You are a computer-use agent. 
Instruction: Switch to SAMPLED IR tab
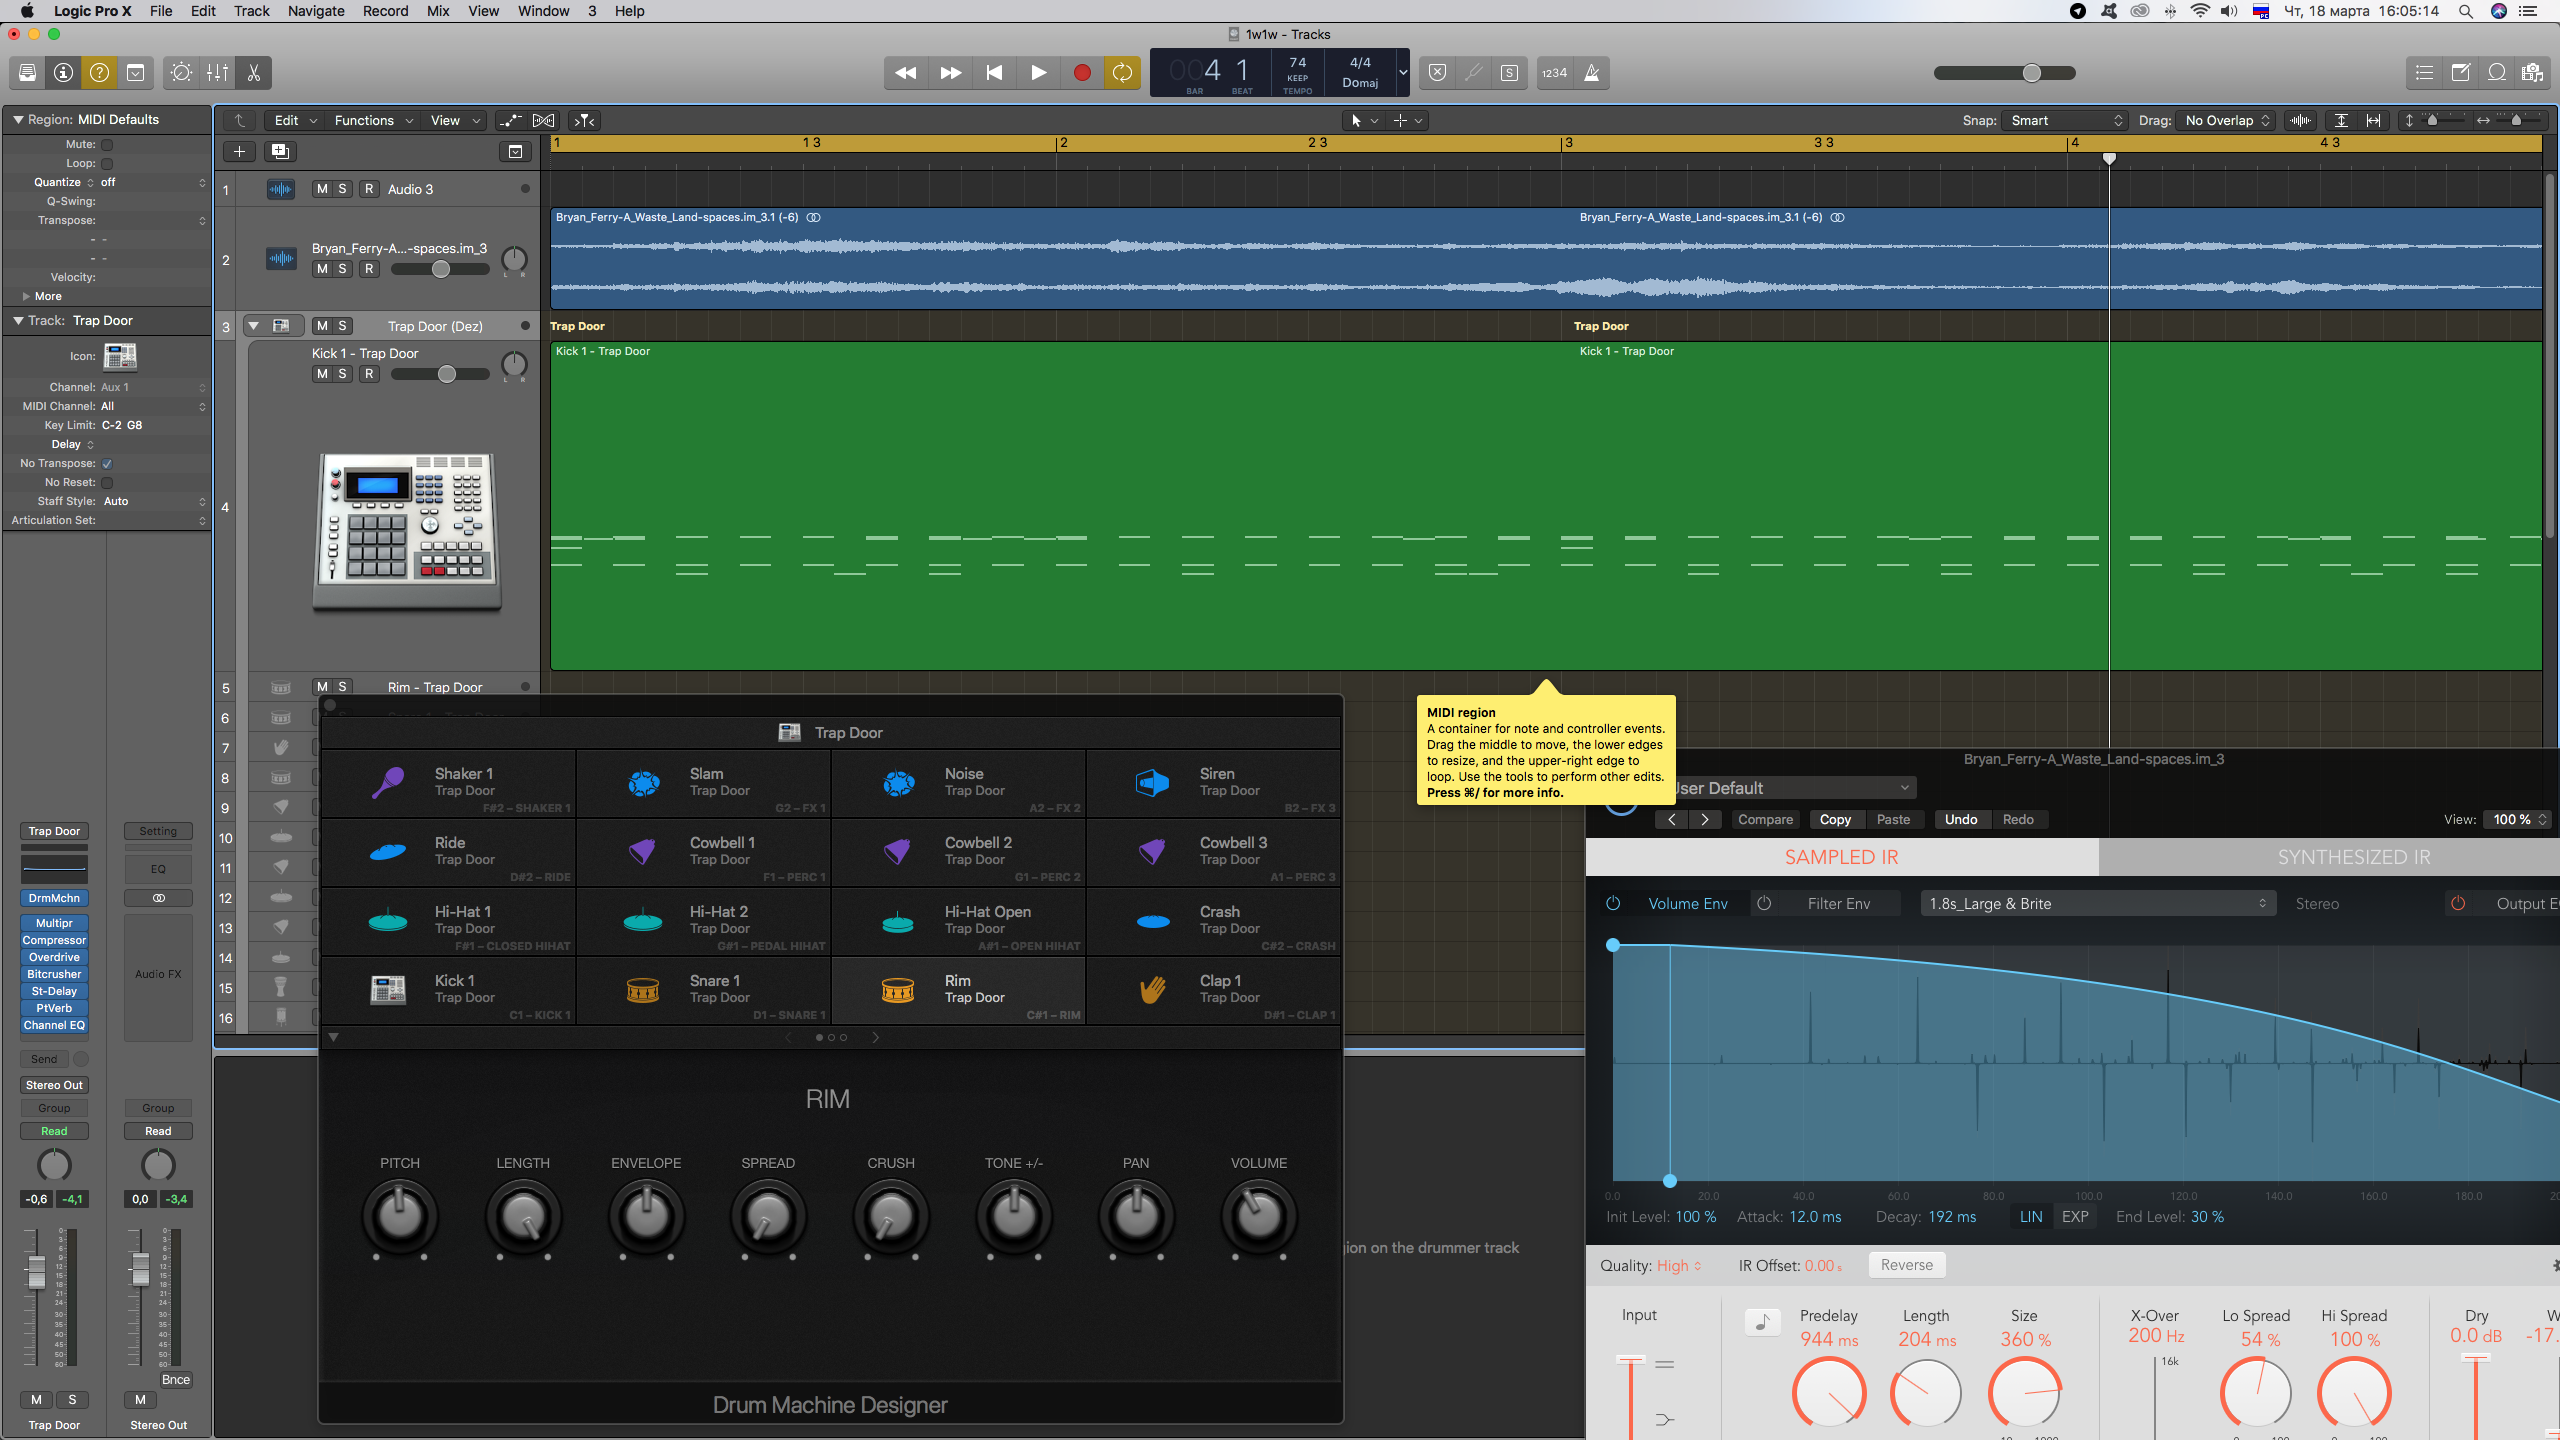pos(1842,858)
